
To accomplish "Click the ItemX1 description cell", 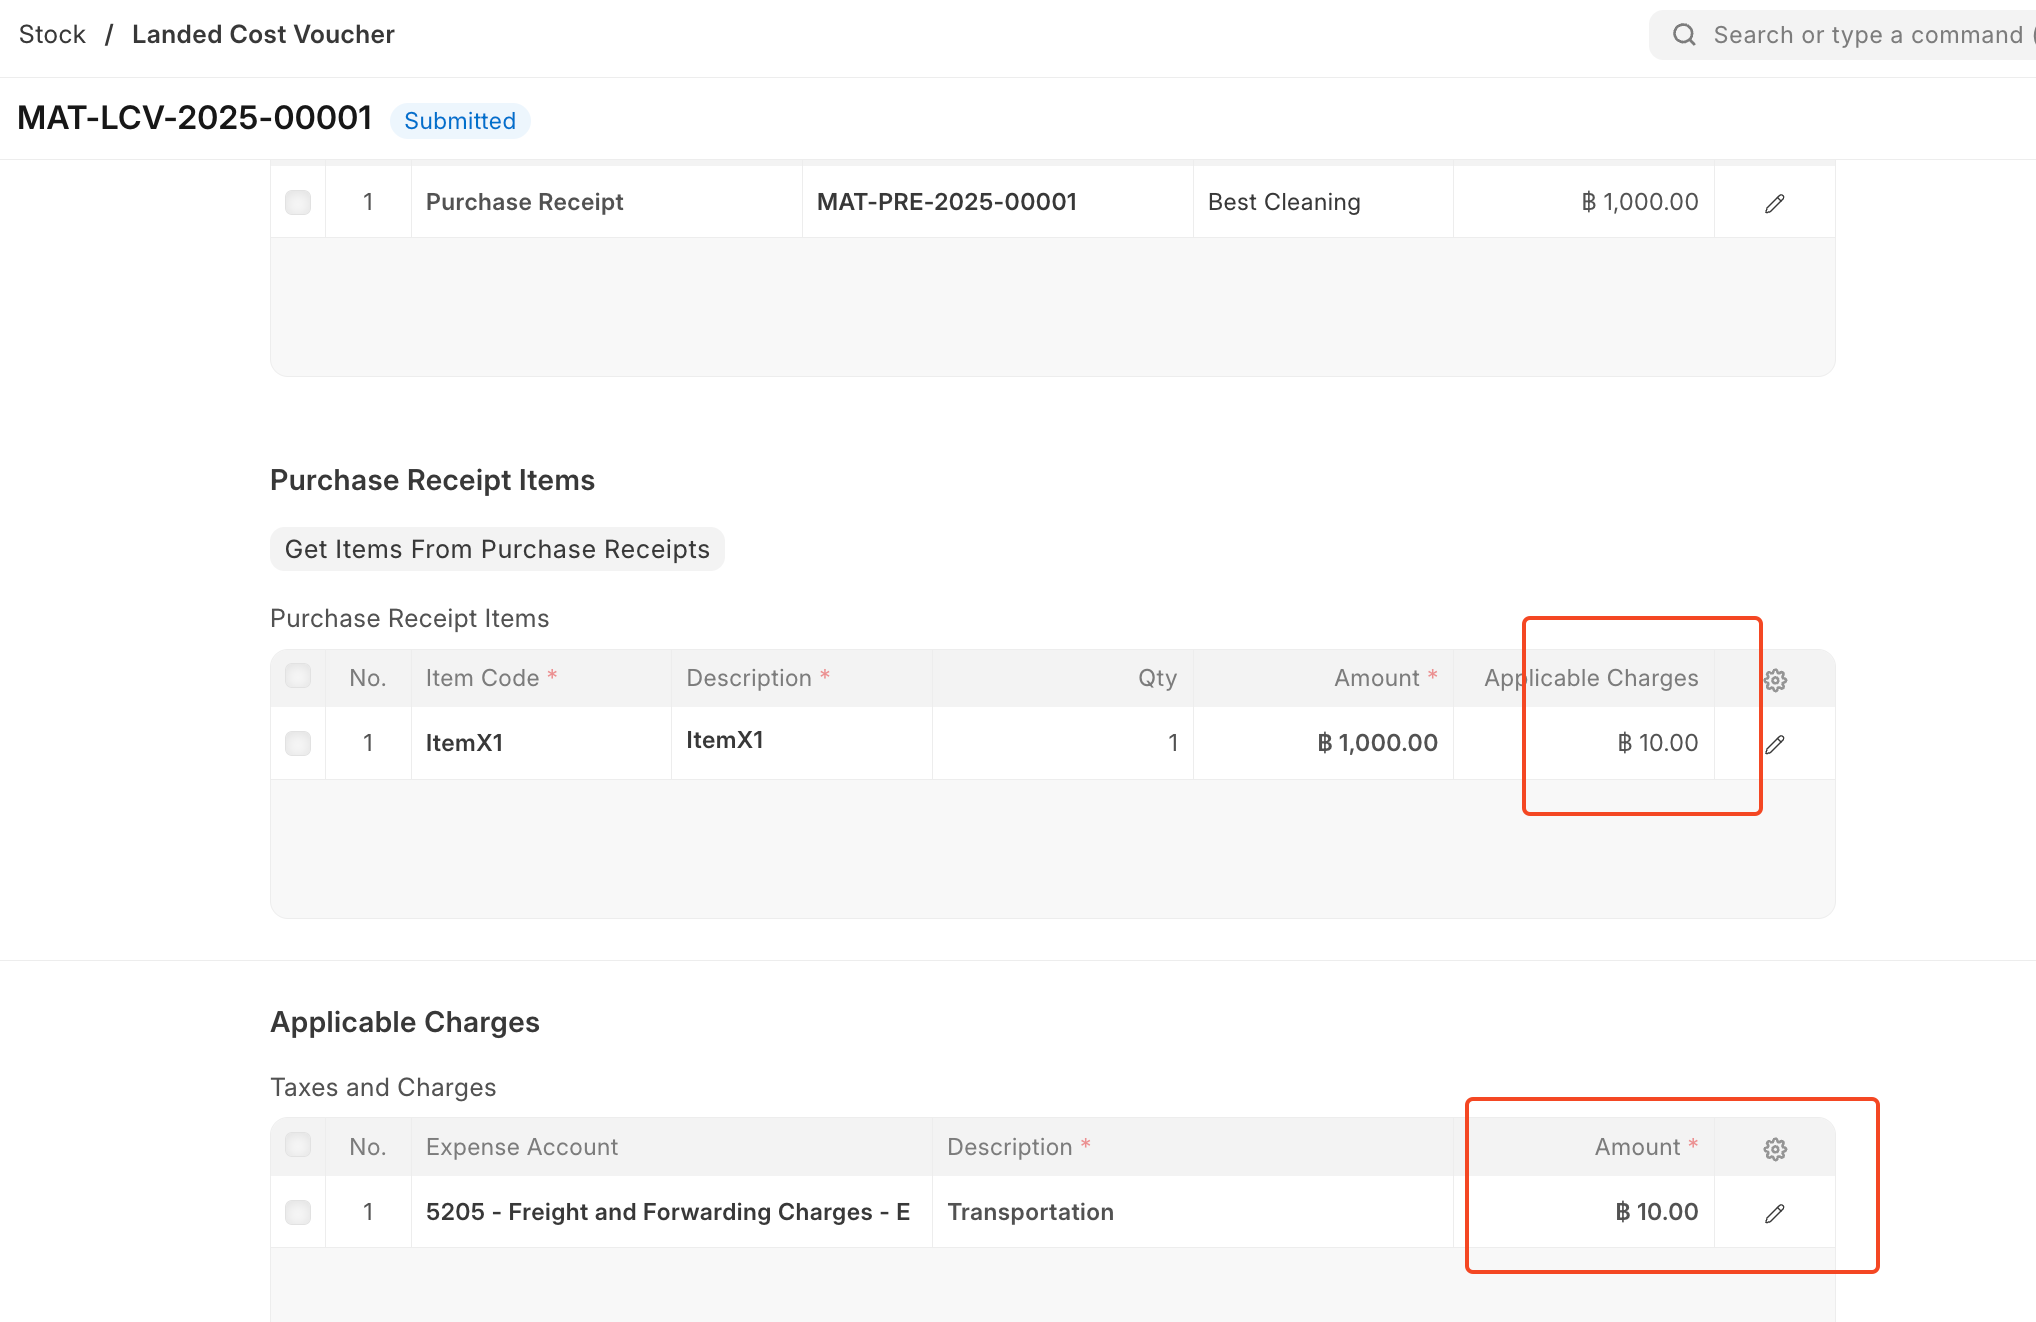I will click(801, 743).
